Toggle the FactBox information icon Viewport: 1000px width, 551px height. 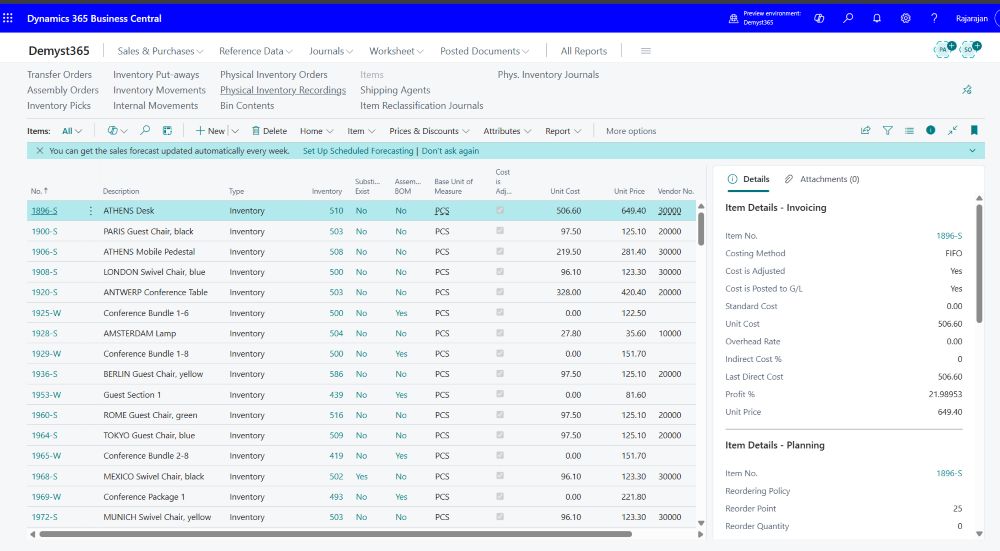click(x=930, y=130)
